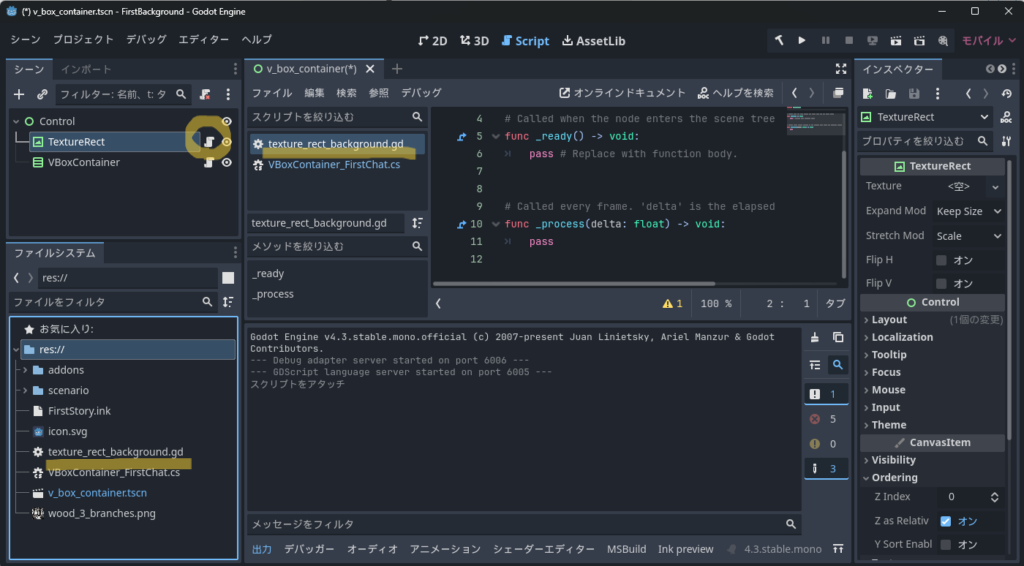Toggle Control node visibility eye
Image resolution: width=1024 pixels, height=566 pixels.
[x=227, y=121]
